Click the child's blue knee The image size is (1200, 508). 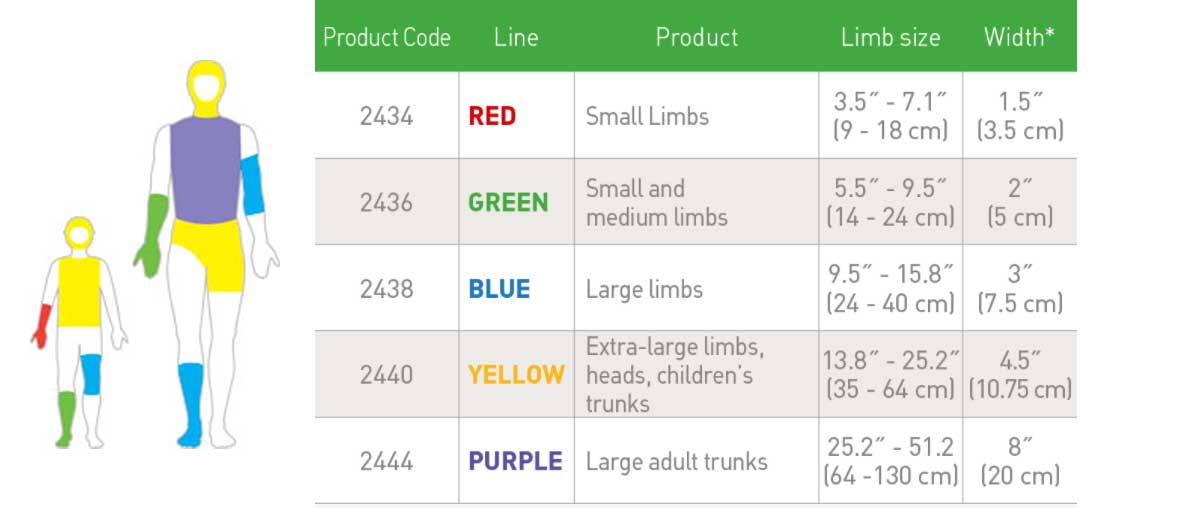[91, 374]
